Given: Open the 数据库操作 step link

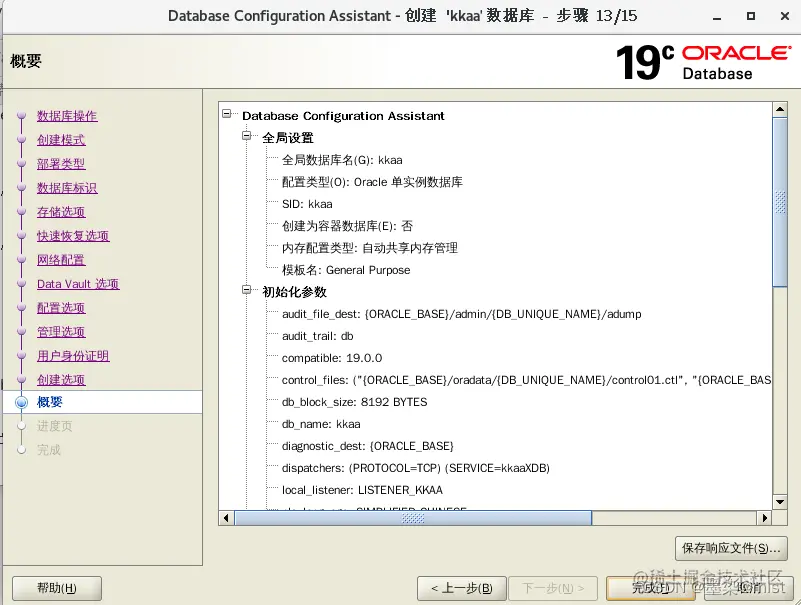Looking at the screenshot, I should [x=67, y=116].
